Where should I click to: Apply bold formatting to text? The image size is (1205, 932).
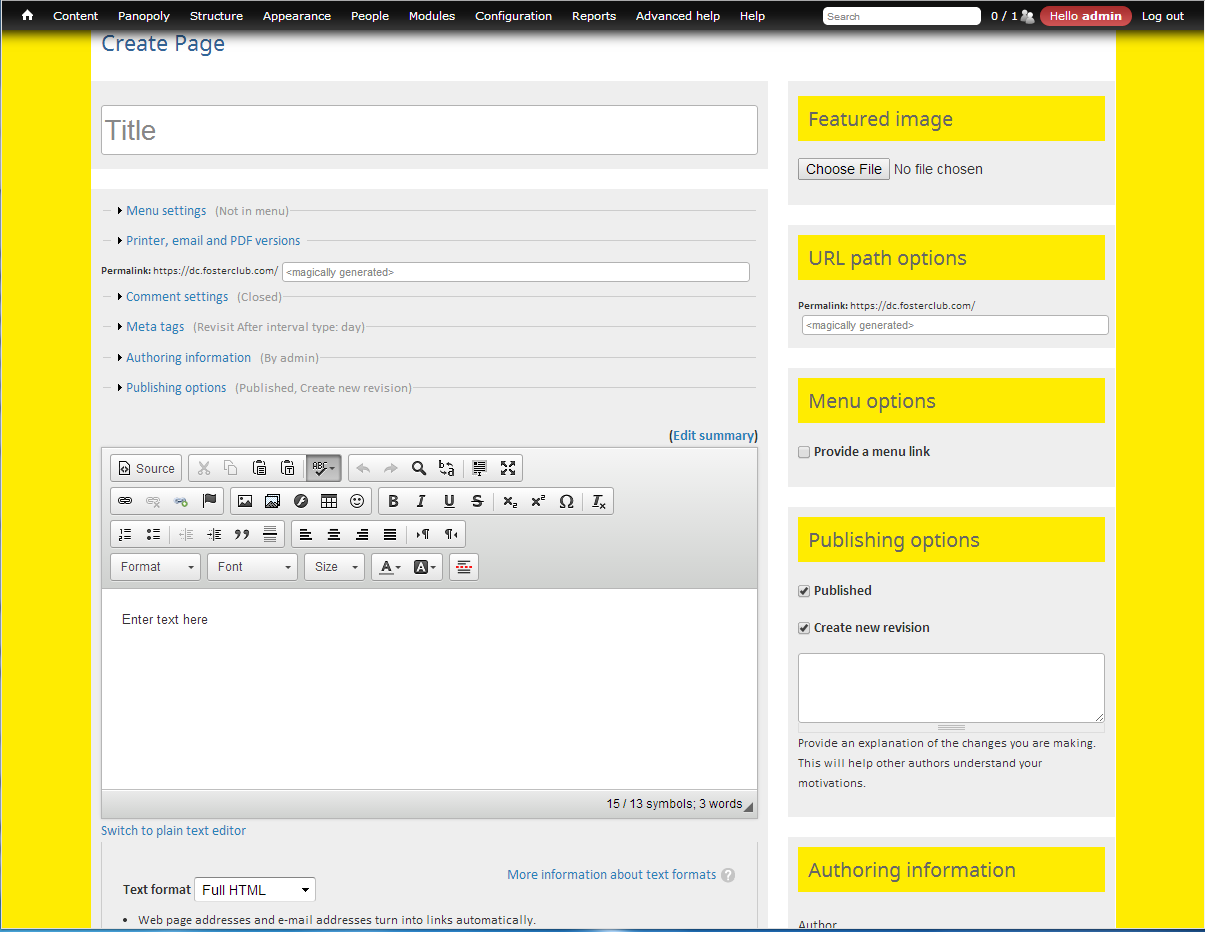[393, 500]
